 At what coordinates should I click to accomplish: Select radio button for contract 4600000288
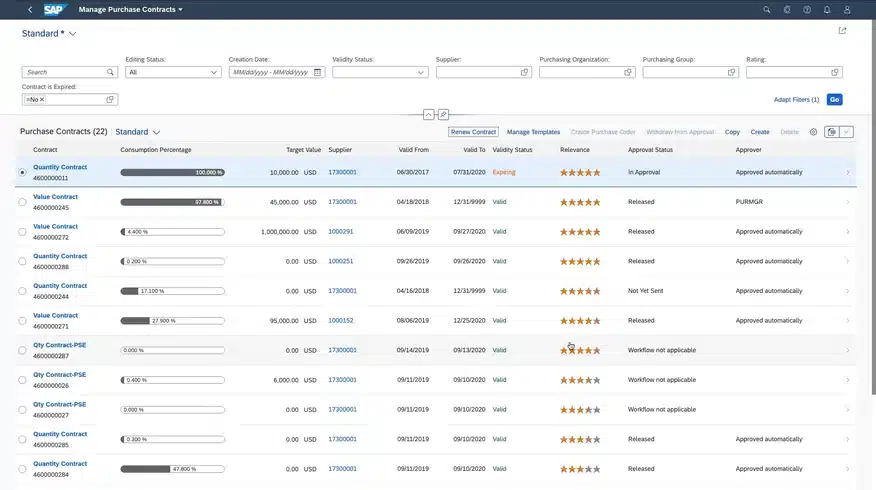tap(22, 261)
